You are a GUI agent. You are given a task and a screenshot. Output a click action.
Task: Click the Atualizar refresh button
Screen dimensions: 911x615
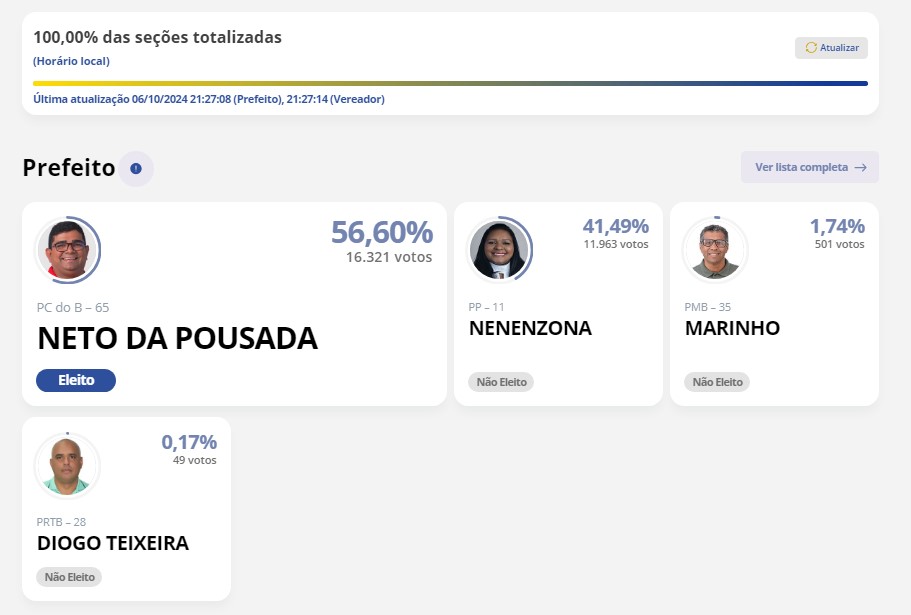(x=831, y=48)
